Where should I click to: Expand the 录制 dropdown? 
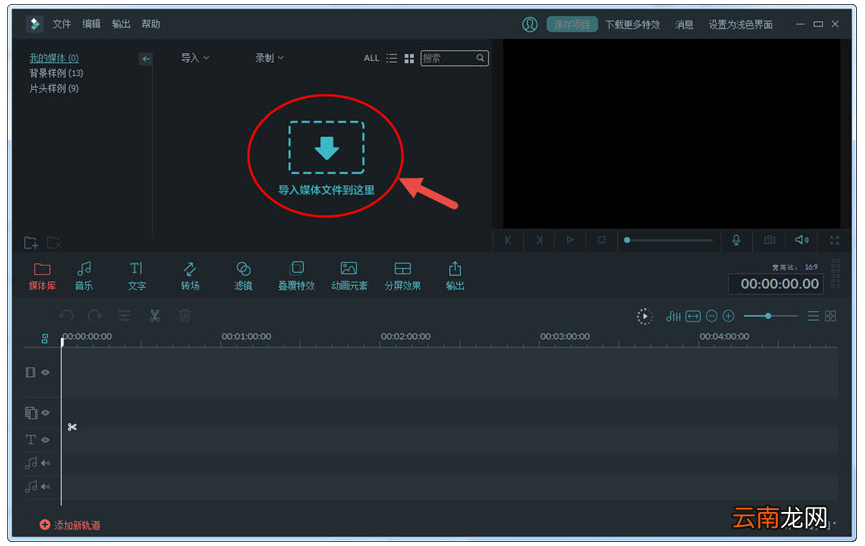click(x=269, y=57)
